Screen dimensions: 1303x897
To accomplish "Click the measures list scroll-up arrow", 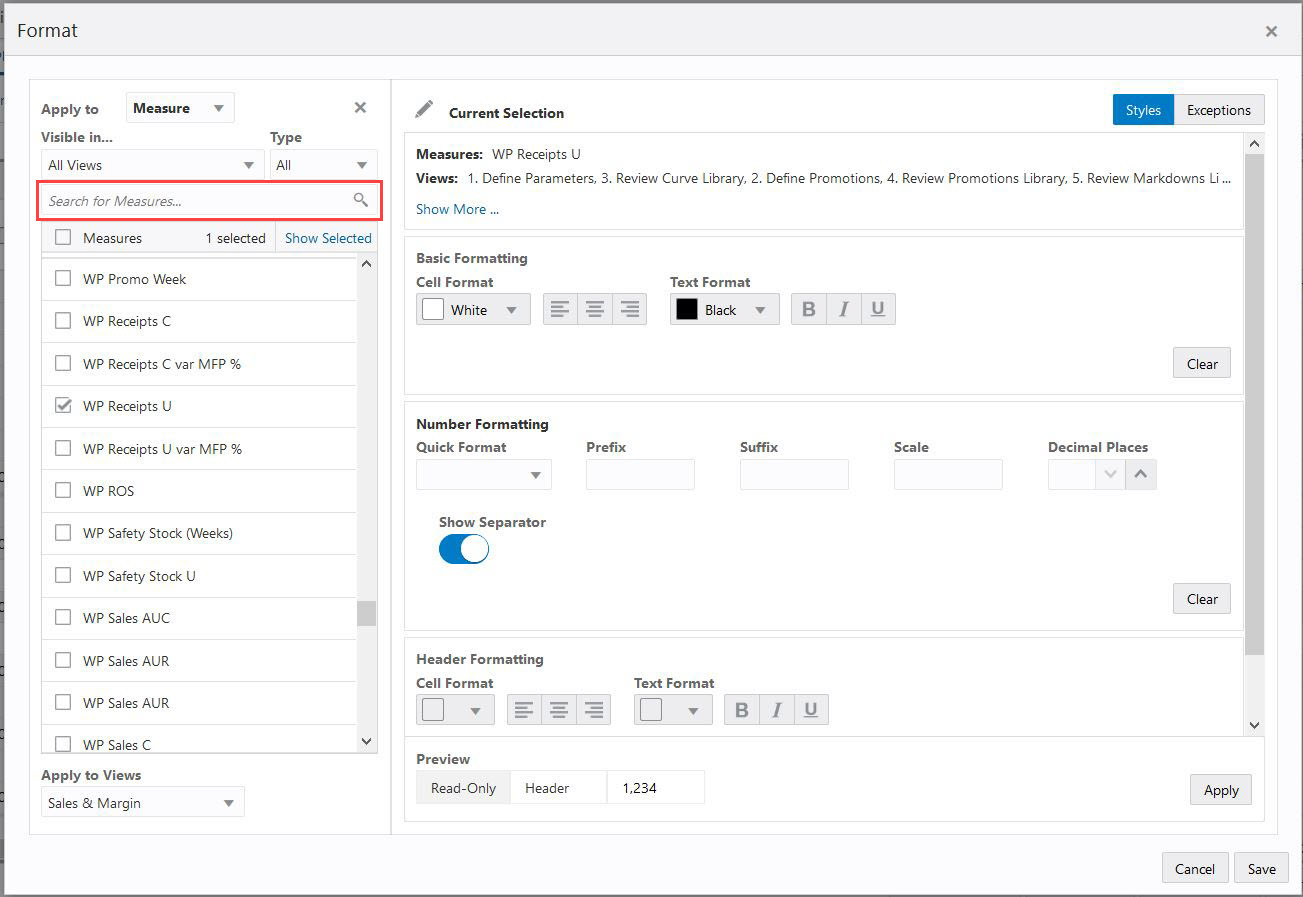I will (x=366, y=264).
